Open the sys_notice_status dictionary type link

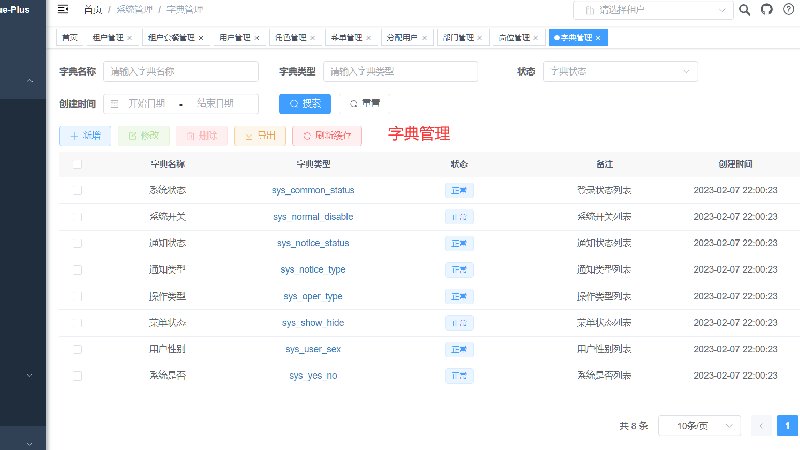[313, 243]
